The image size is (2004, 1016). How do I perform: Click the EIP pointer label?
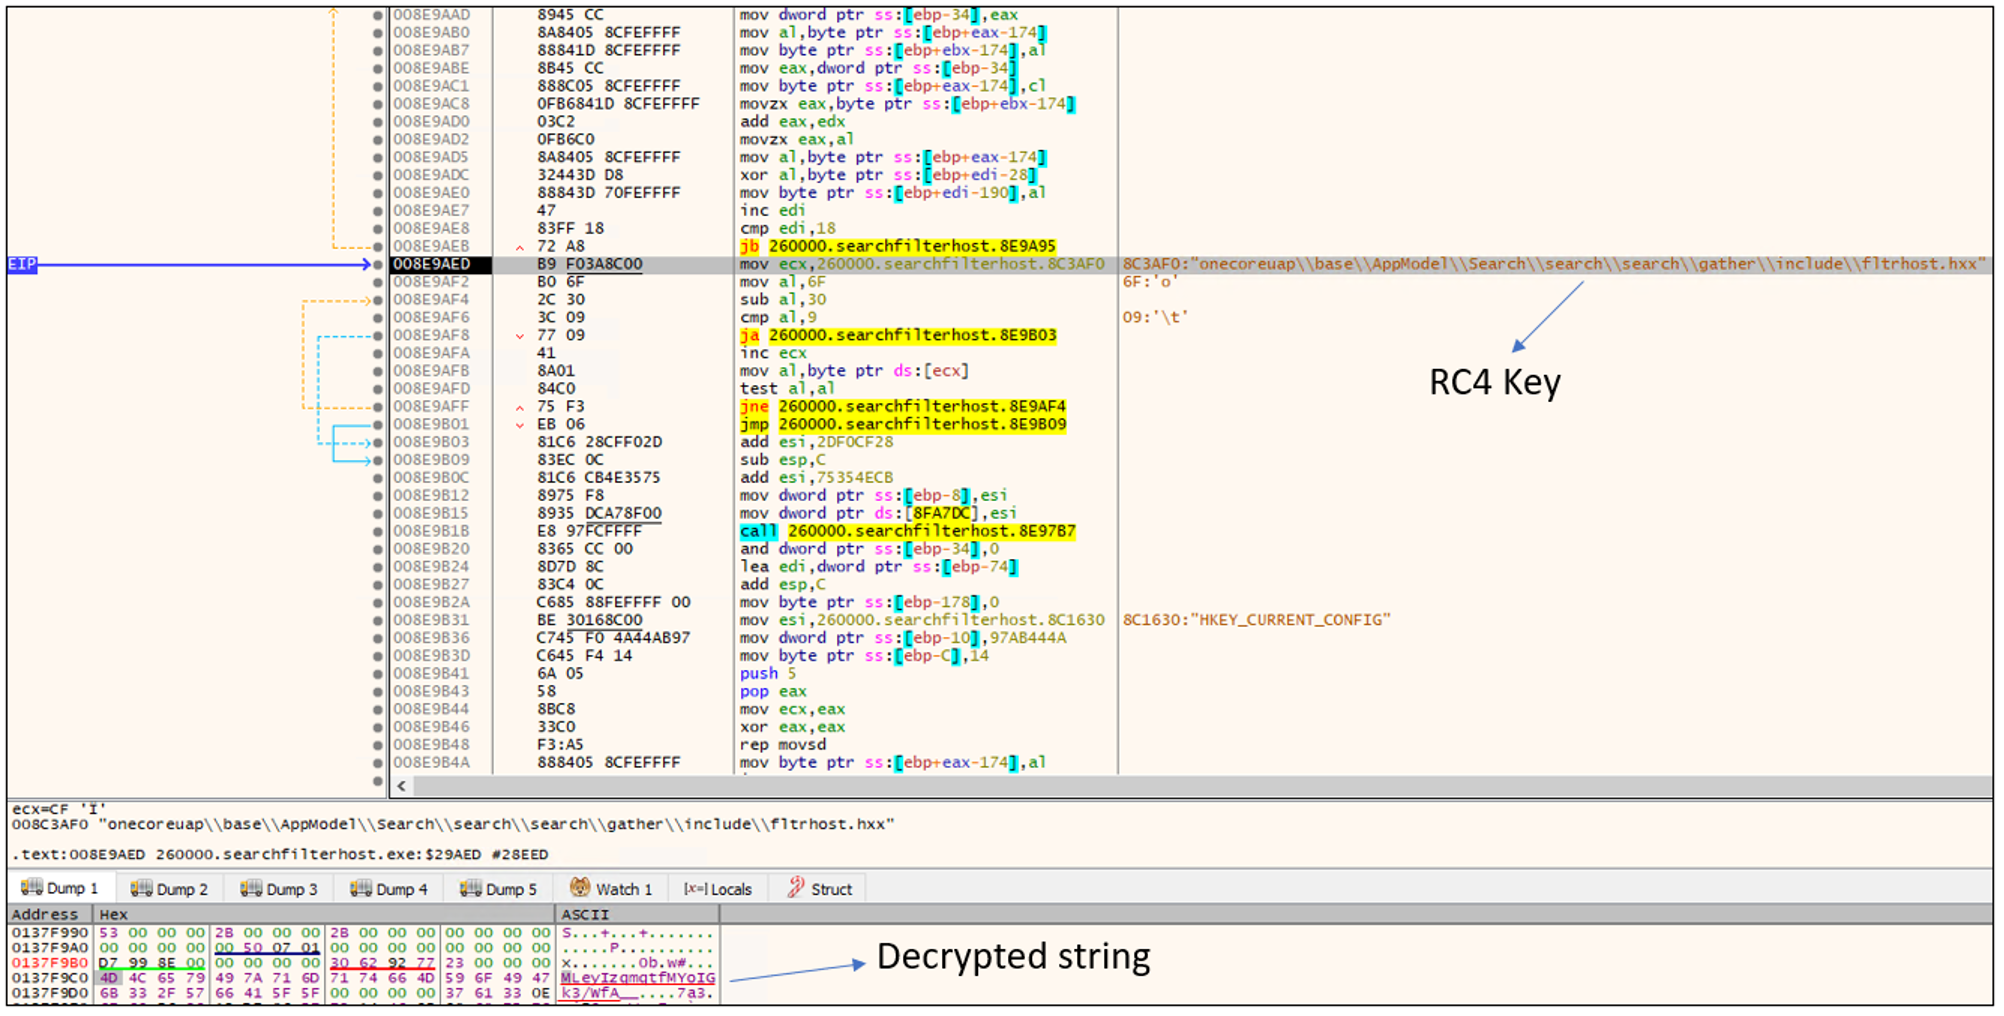22,264
